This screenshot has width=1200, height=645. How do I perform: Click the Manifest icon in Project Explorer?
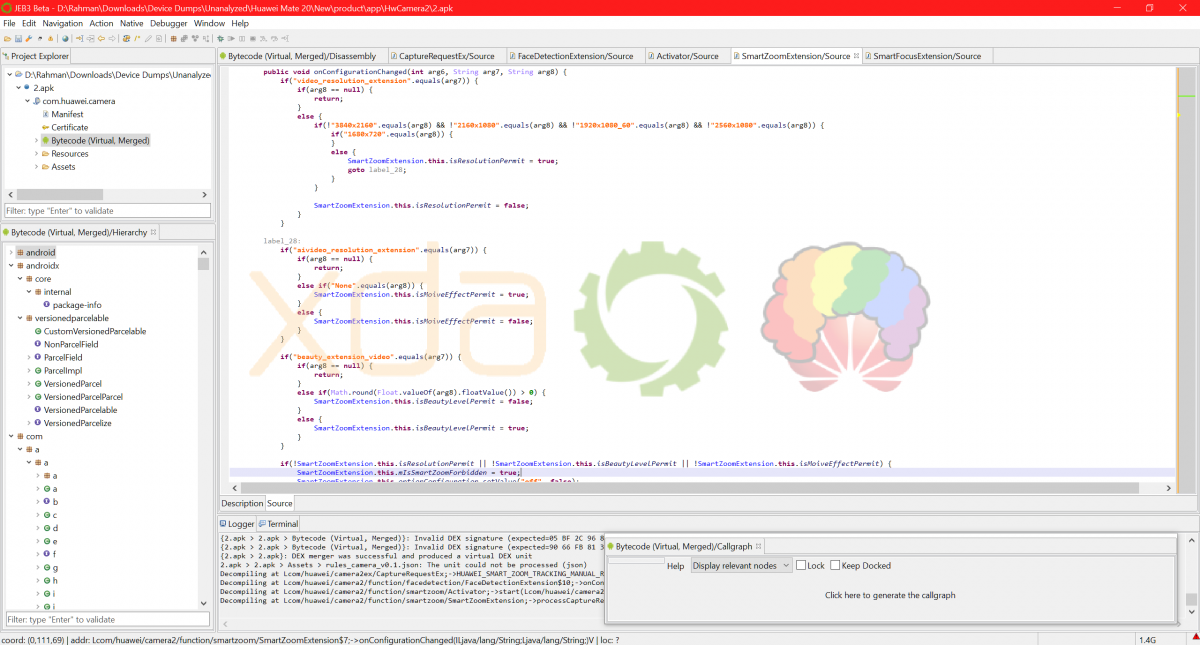[45, 114]
